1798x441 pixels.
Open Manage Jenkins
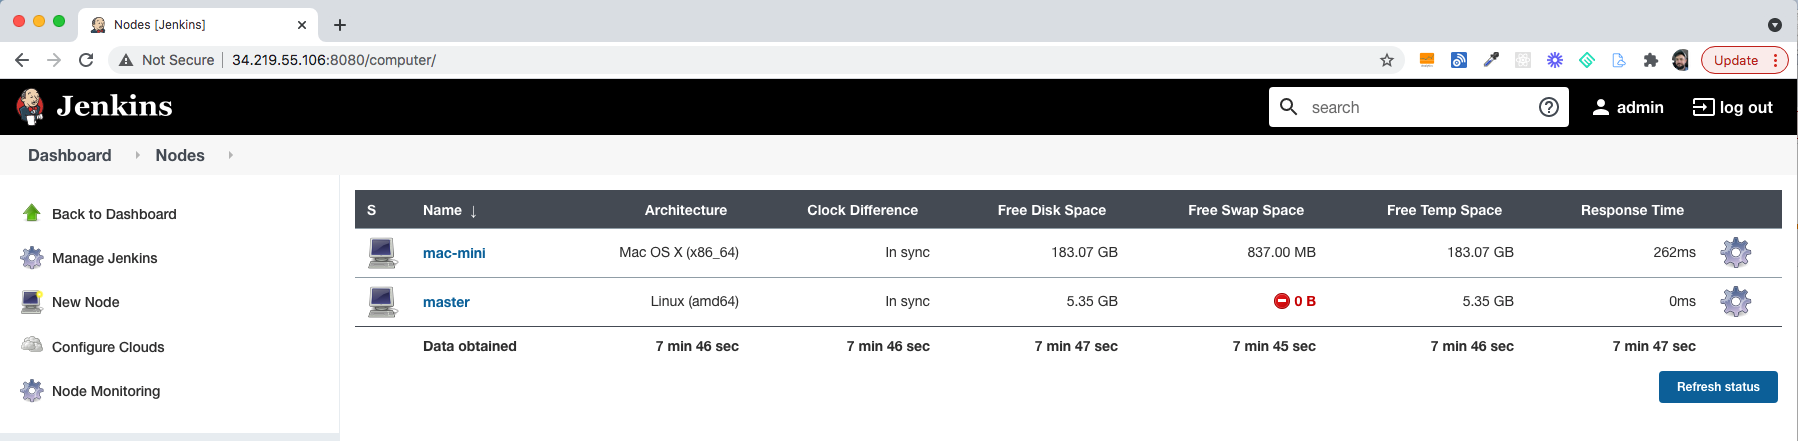[x=105, y=258]
